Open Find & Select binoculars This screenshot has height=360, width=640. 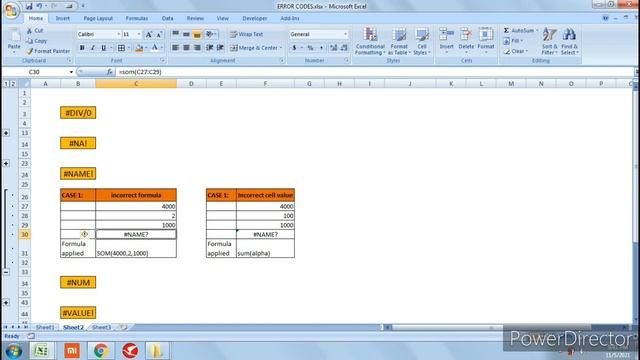tap(569, 41)
